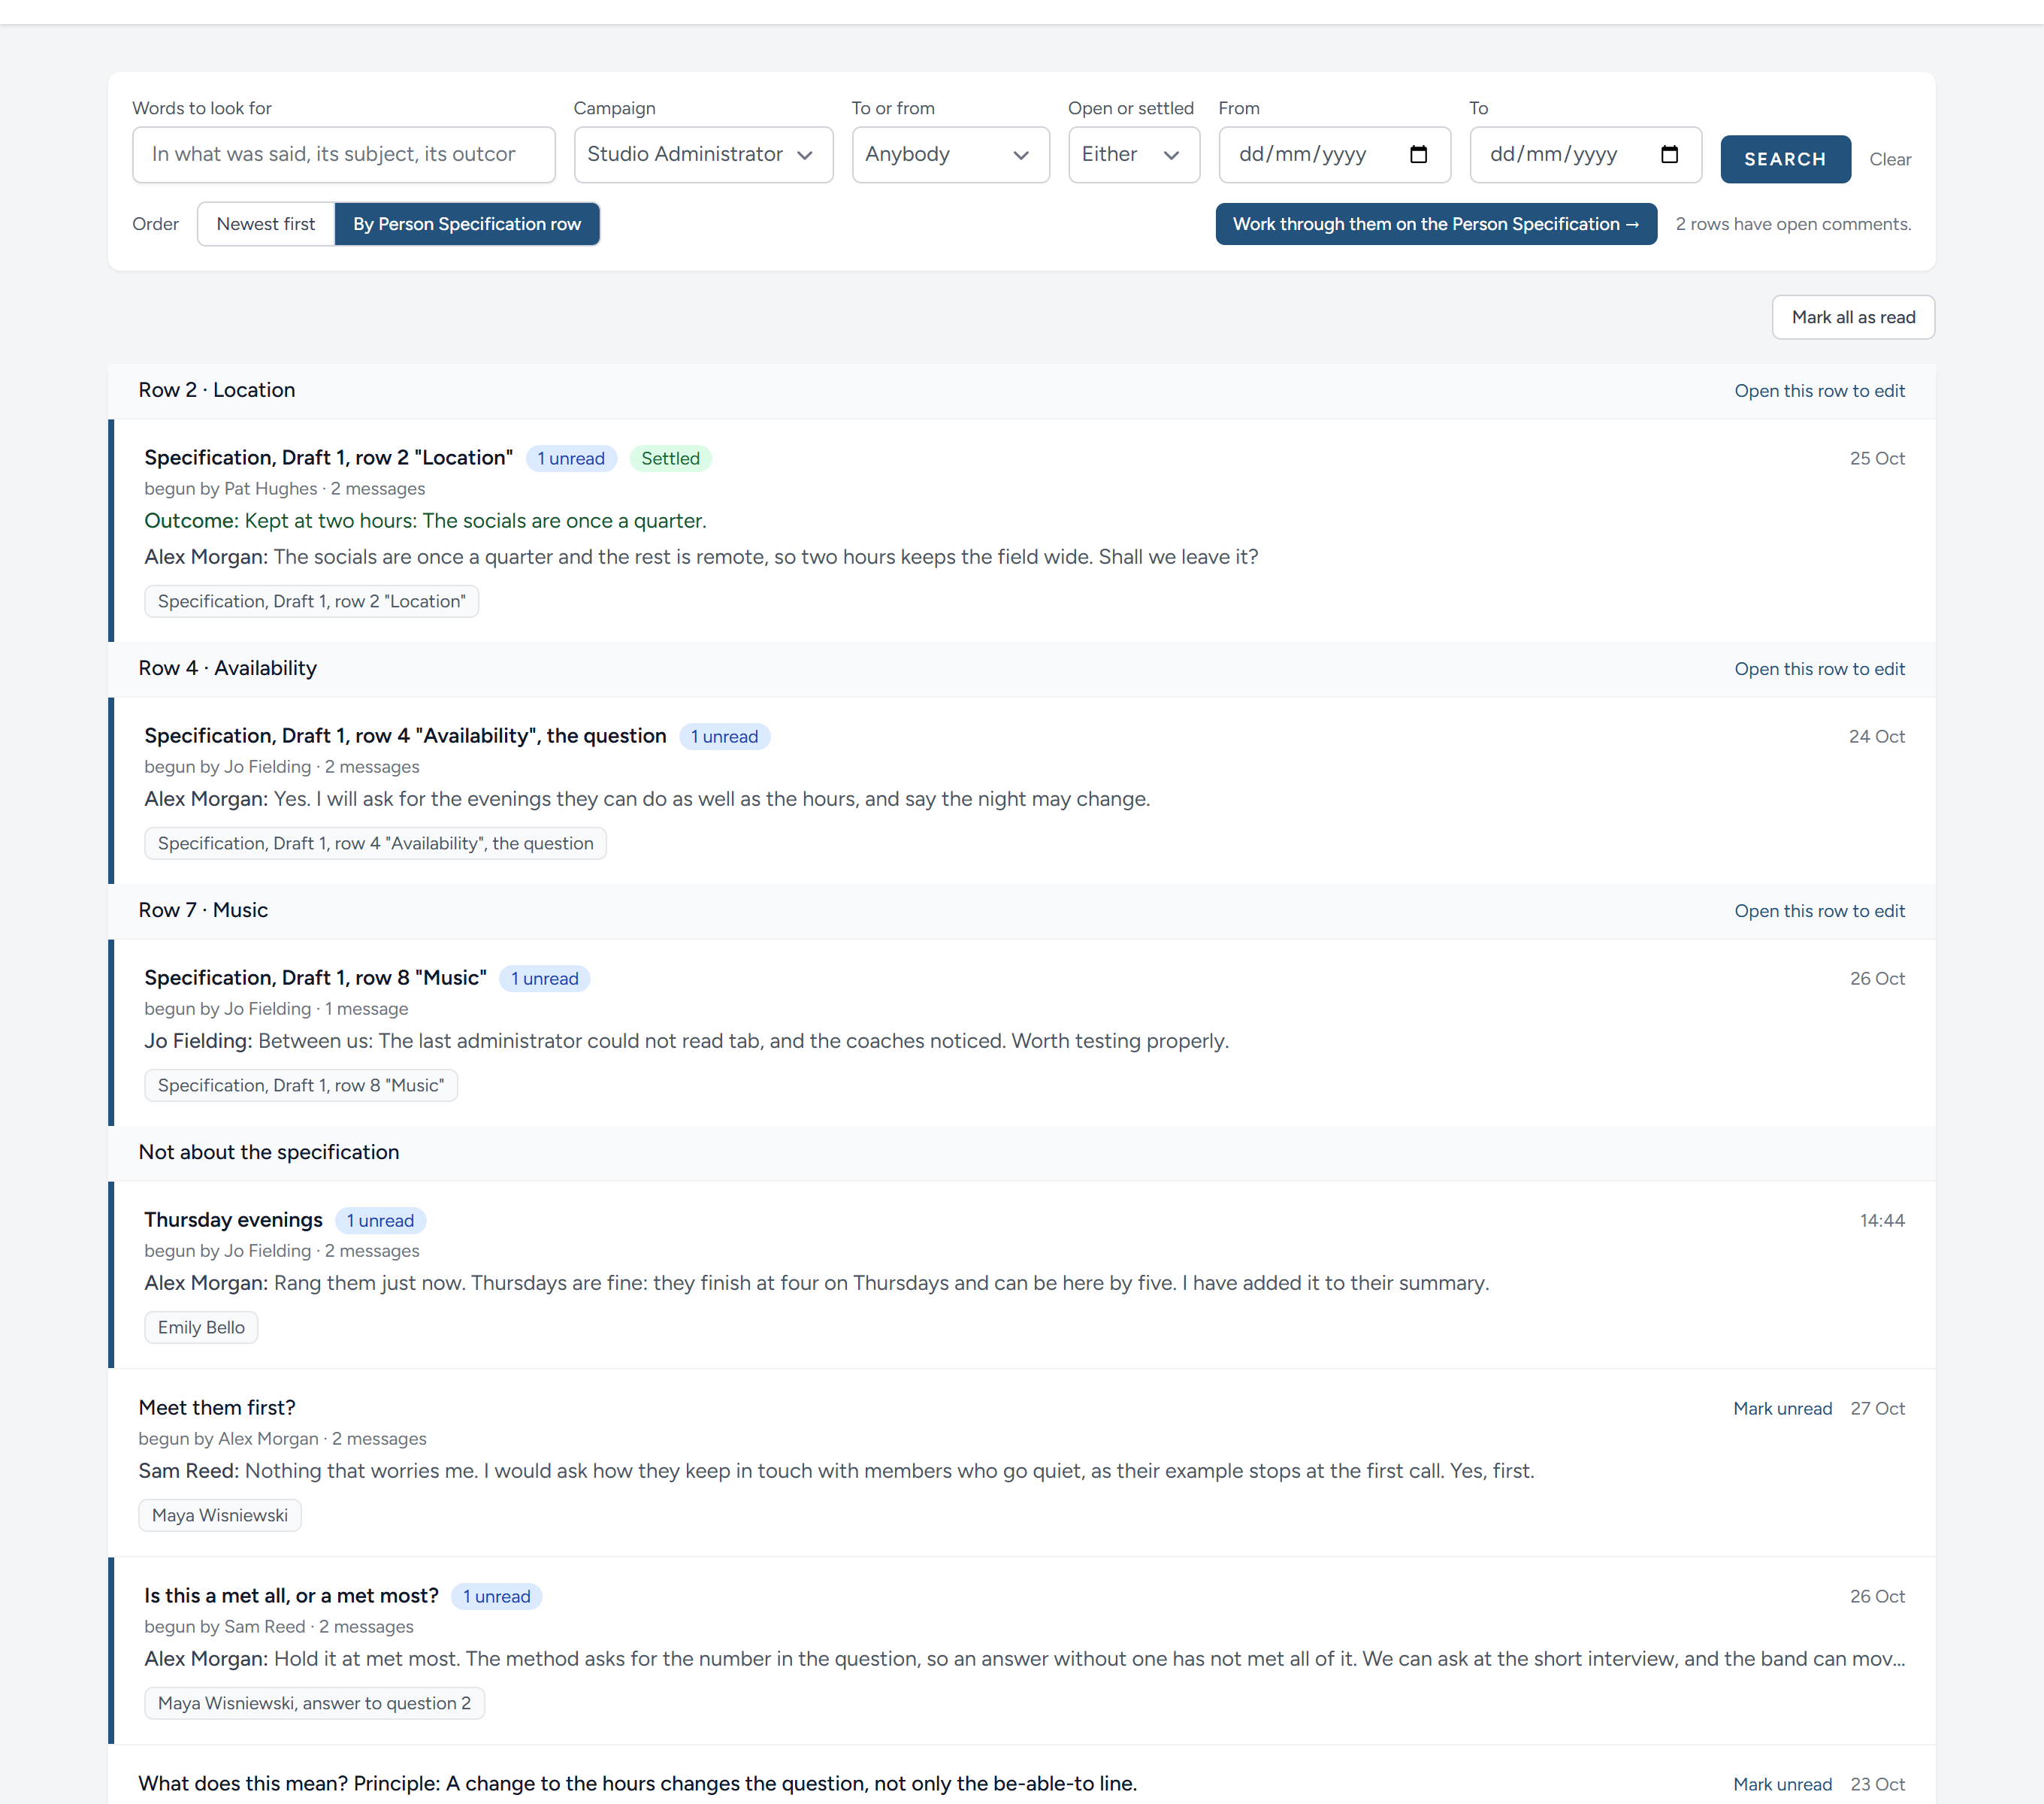Click the Maya Wisniewski tag chip

coord(219,1515)
